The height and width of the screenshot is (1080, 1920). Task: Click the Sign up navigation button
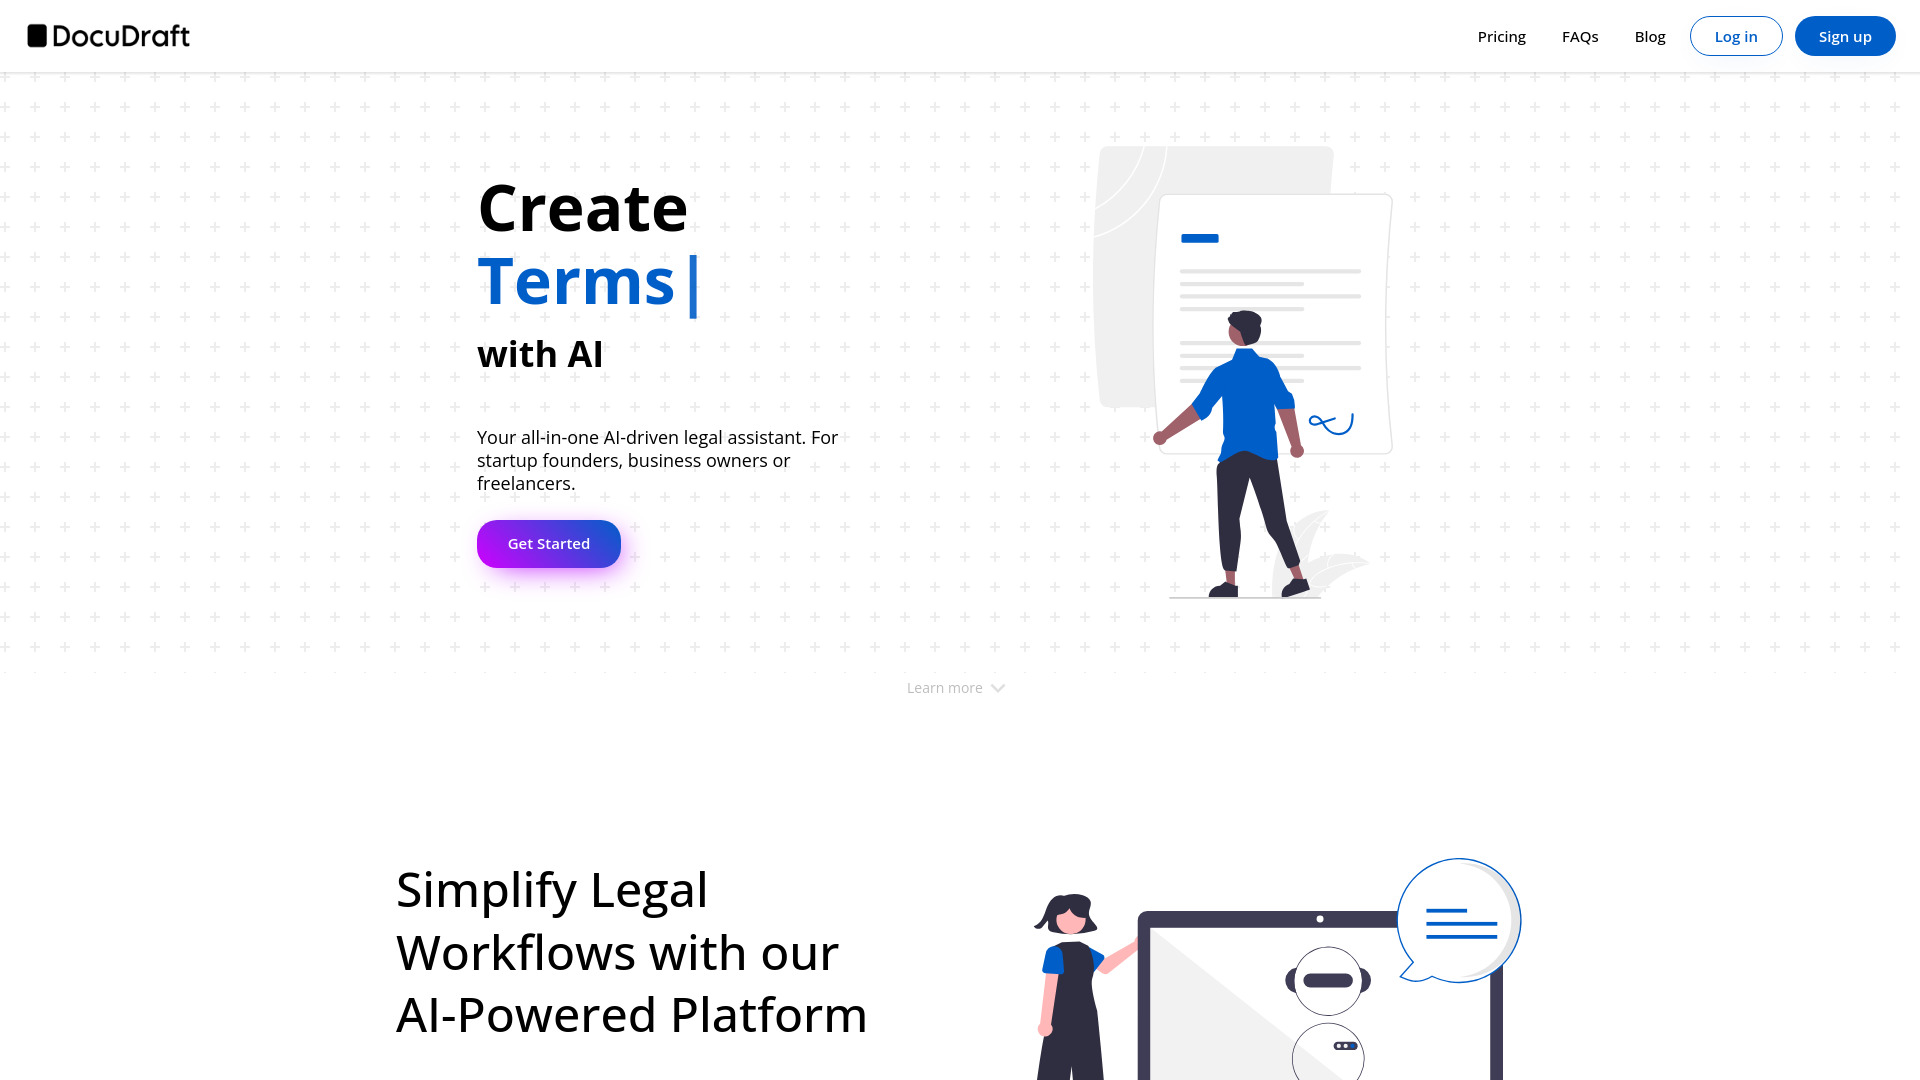pos(1845,36)
